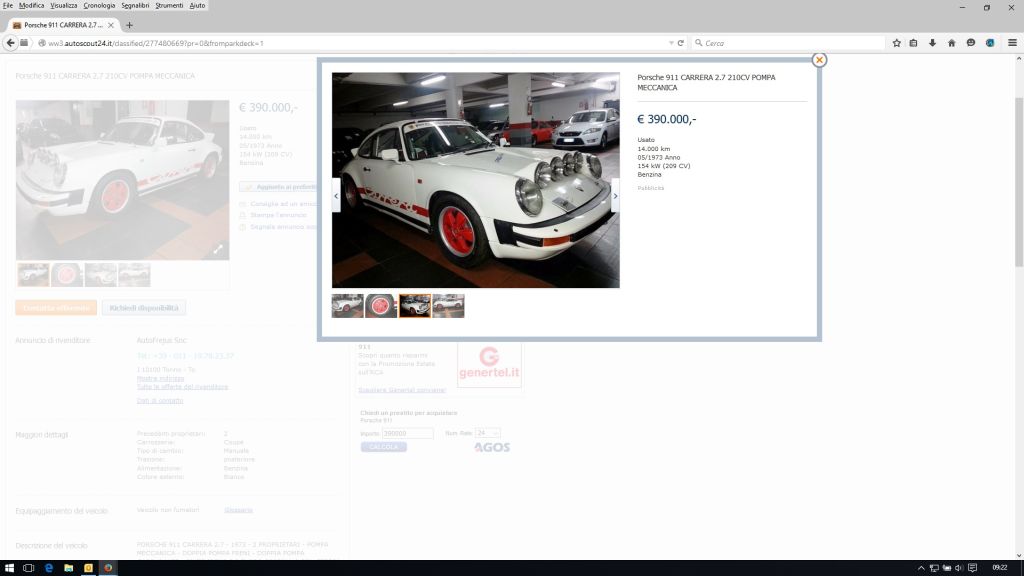This screenshot has height=576, width=1024.
Task: Click the genertel.it advert logo
Action: pyautogui.click(x=489, y=364)
